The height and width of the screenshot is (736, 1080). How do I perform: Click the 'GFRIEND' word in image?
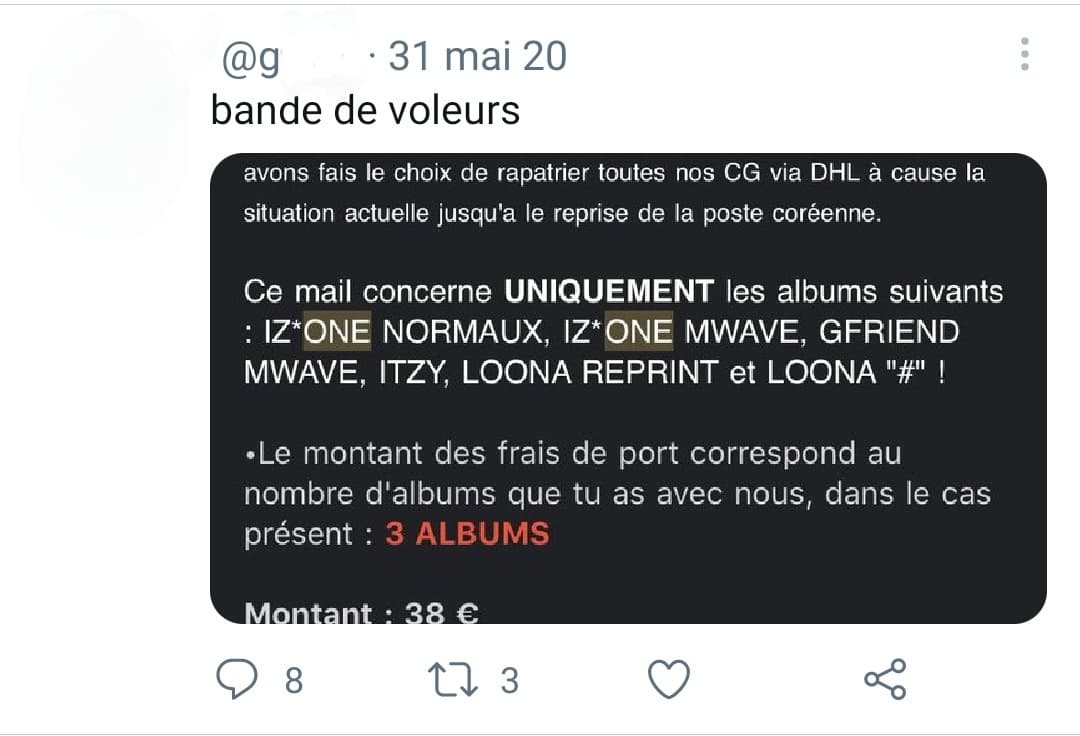click(x=889, y=332)
